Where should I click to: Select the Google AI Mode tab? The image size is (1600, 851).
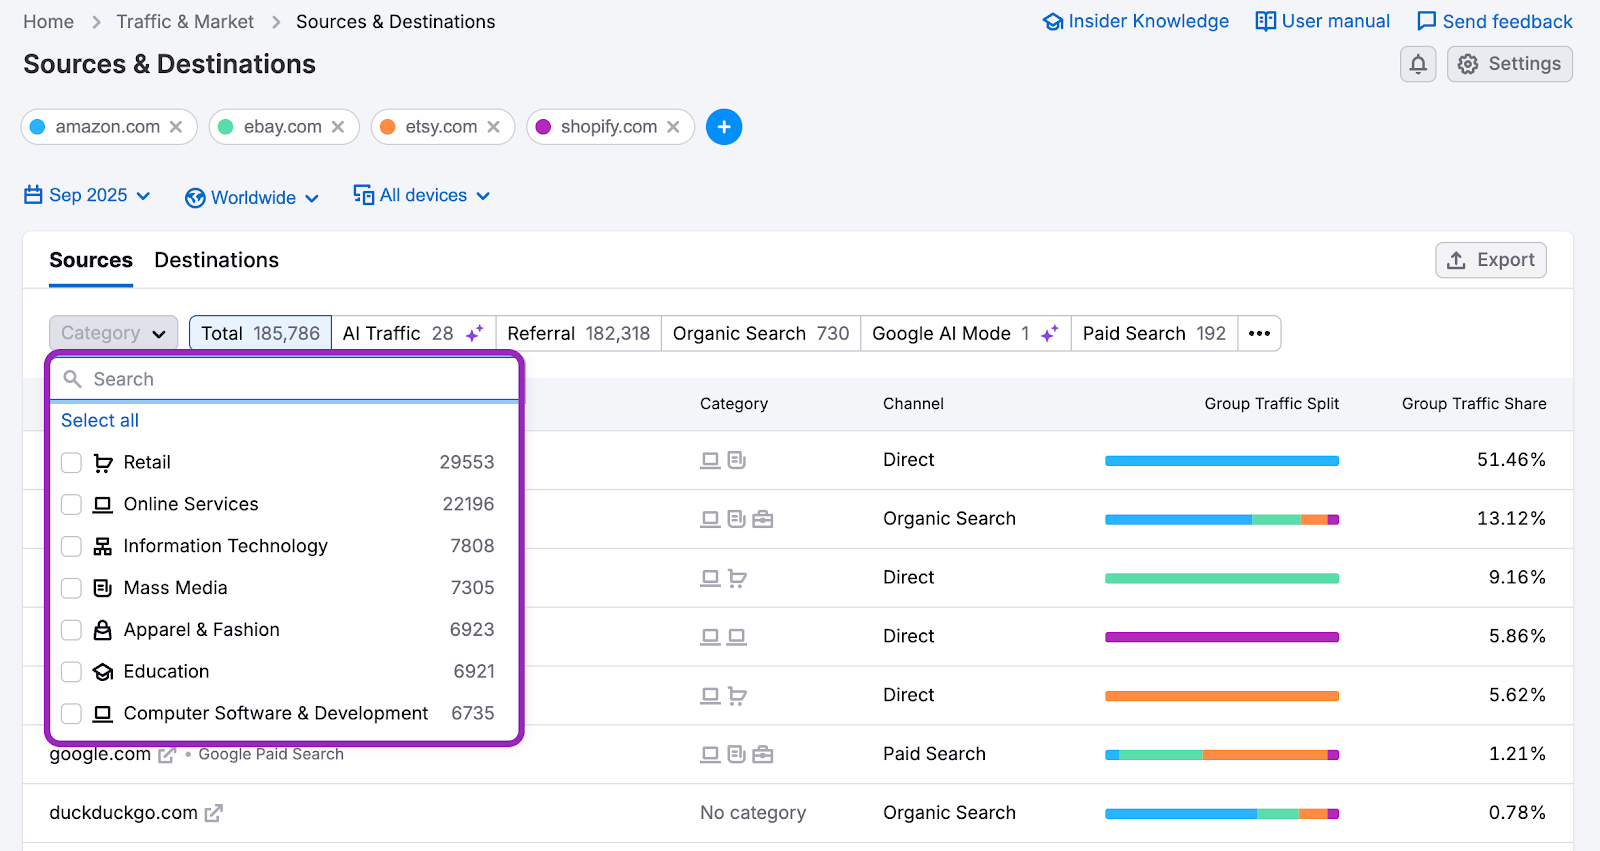point(966,333)
